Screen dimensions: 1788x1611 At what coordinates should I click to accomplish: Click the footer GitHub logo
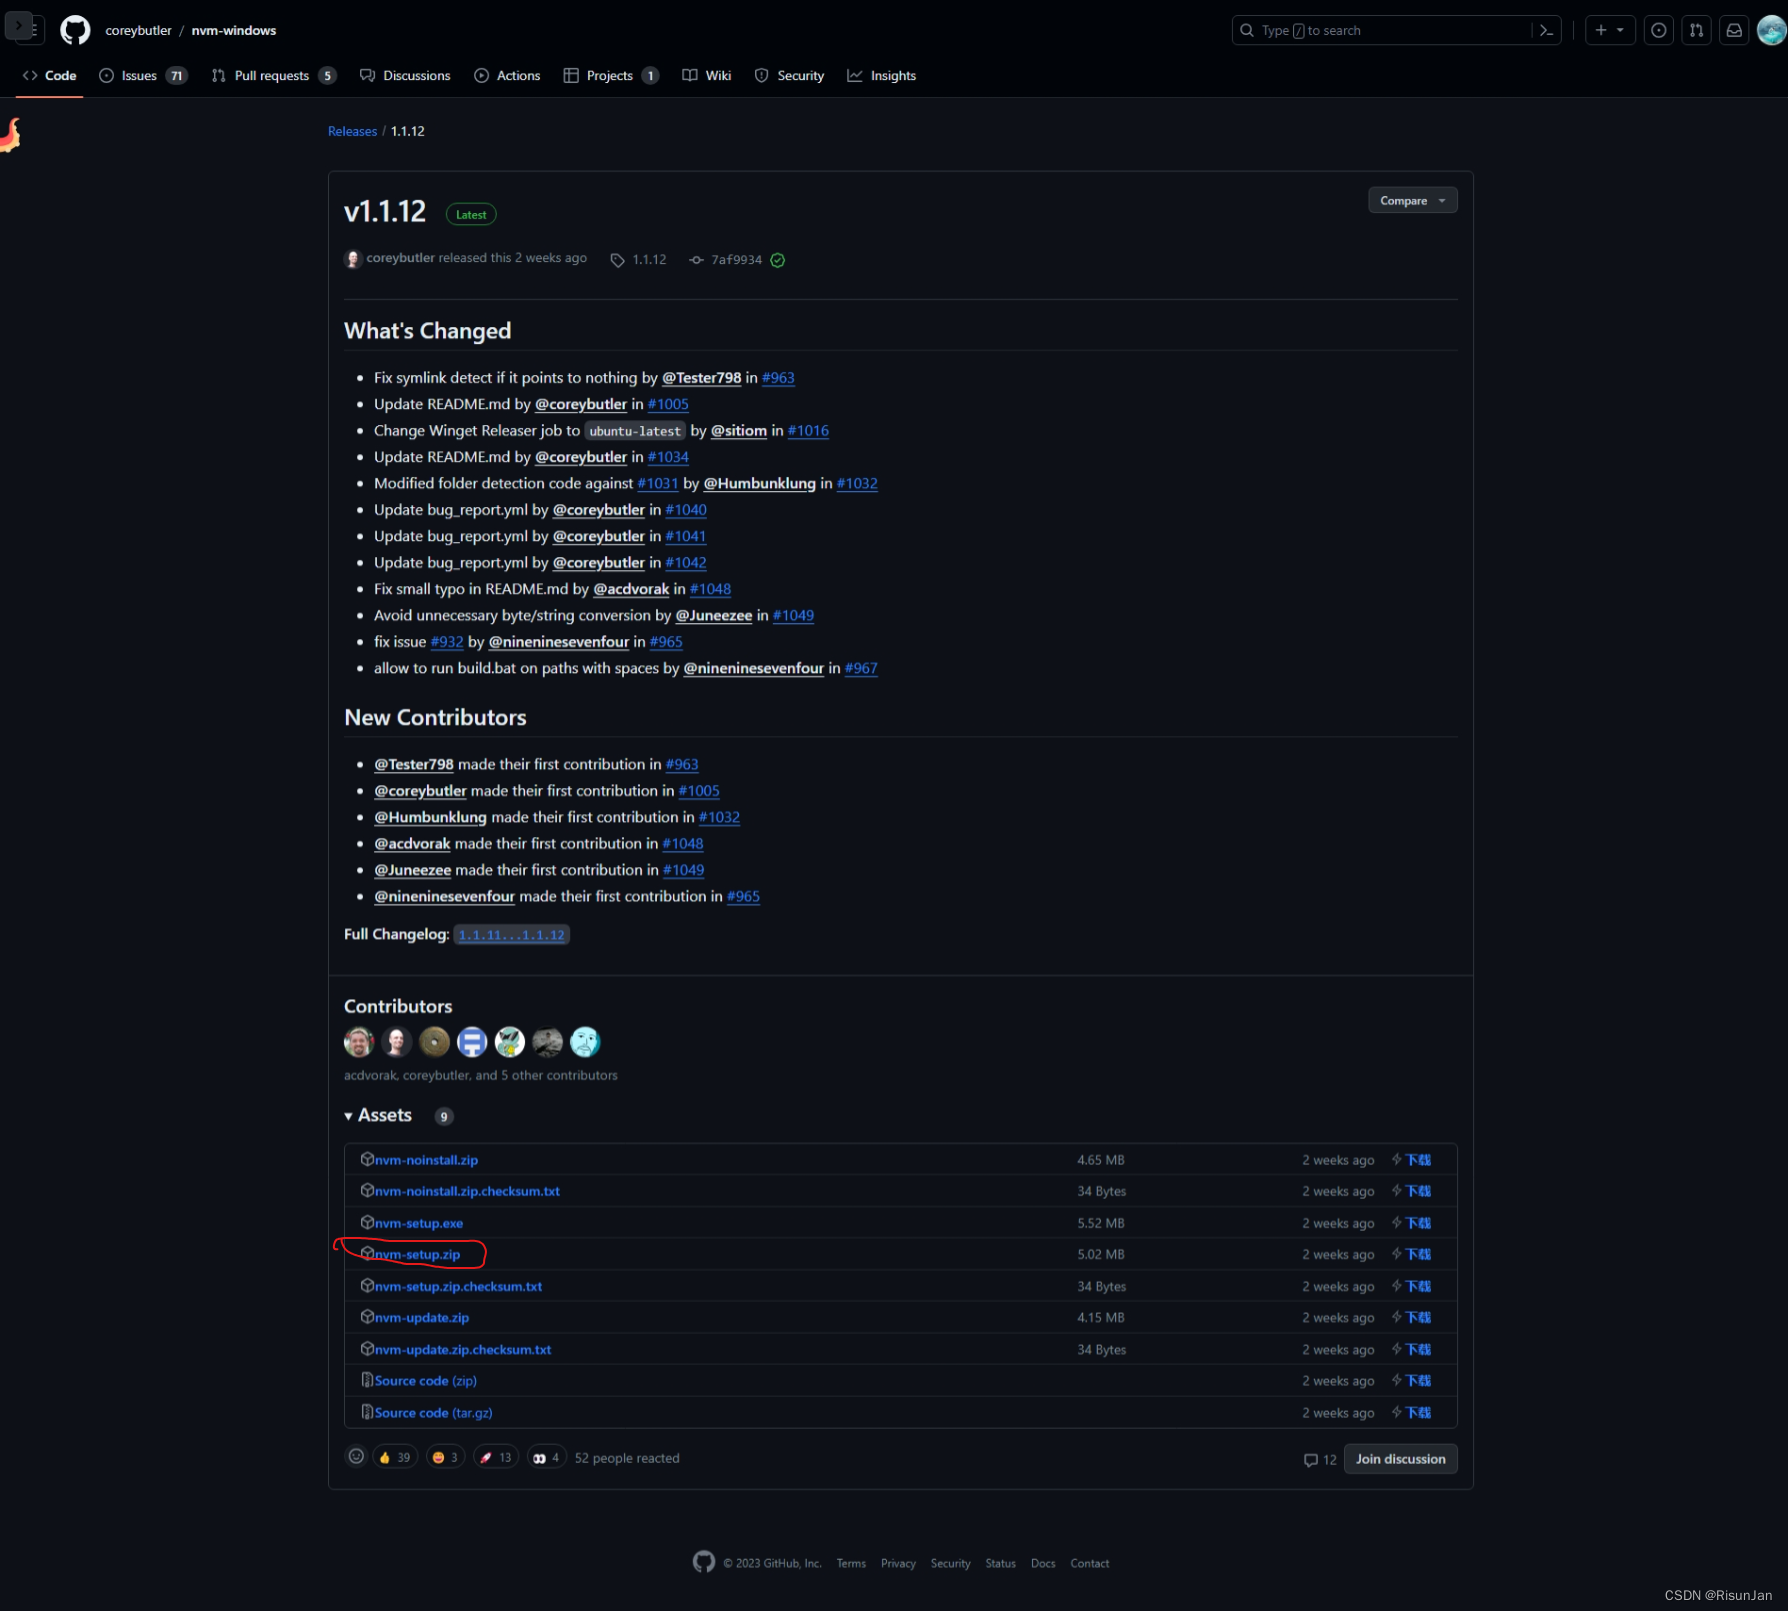tap(704, 1562)
